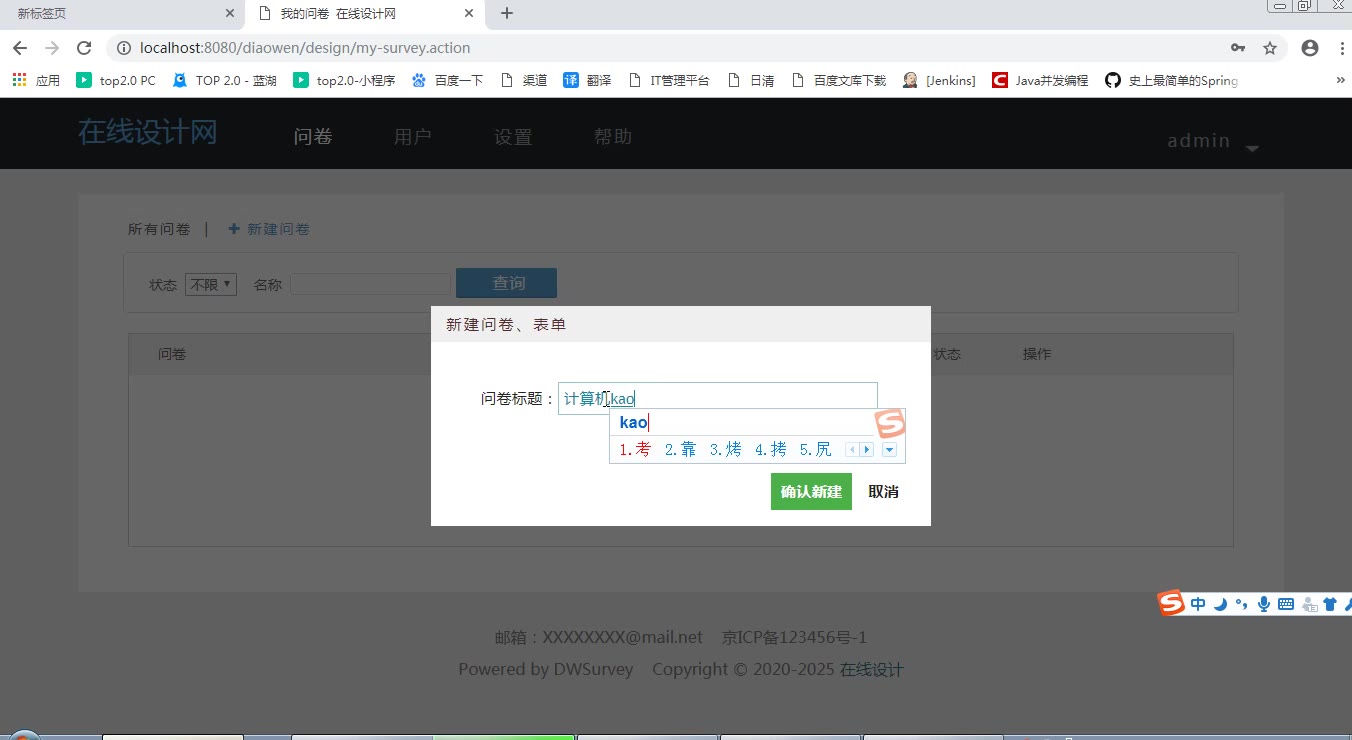
Task: Reload the page
Action: coord(84,48)
